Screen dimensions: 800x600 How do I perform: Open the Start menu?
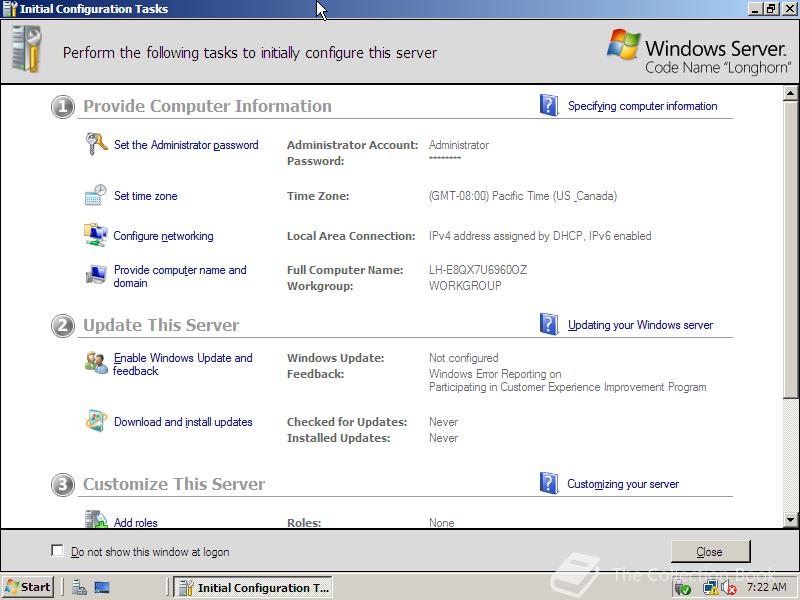(28, 587)
